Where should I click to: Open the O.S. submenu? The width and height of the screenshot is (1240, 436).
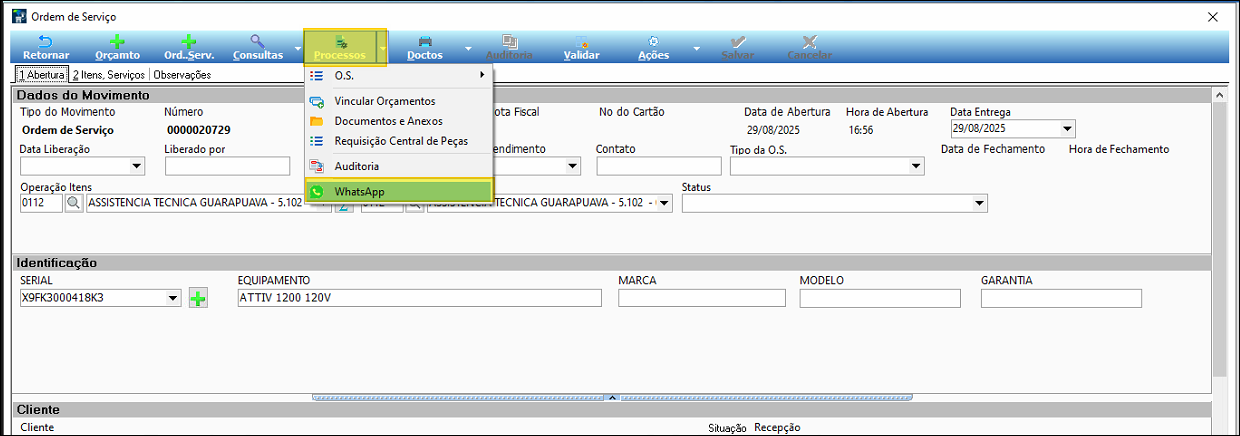(399, 75)
